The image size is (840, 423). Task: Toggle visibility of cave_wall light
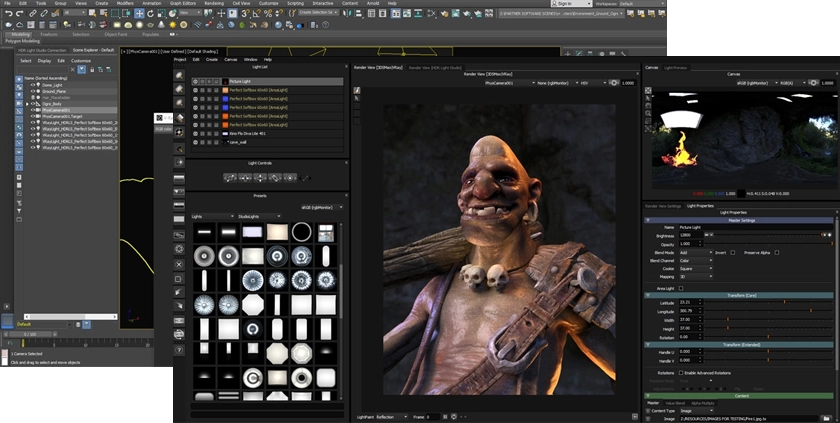click(195, 142)
